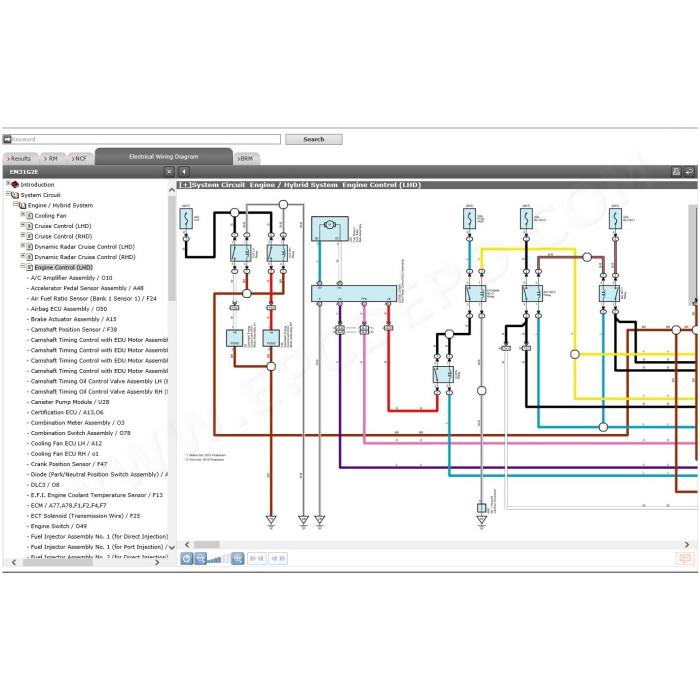Select the Electrical Wiring Diagram tab
The height and width of the screenshot is (700, 700).
click(163, 157)
